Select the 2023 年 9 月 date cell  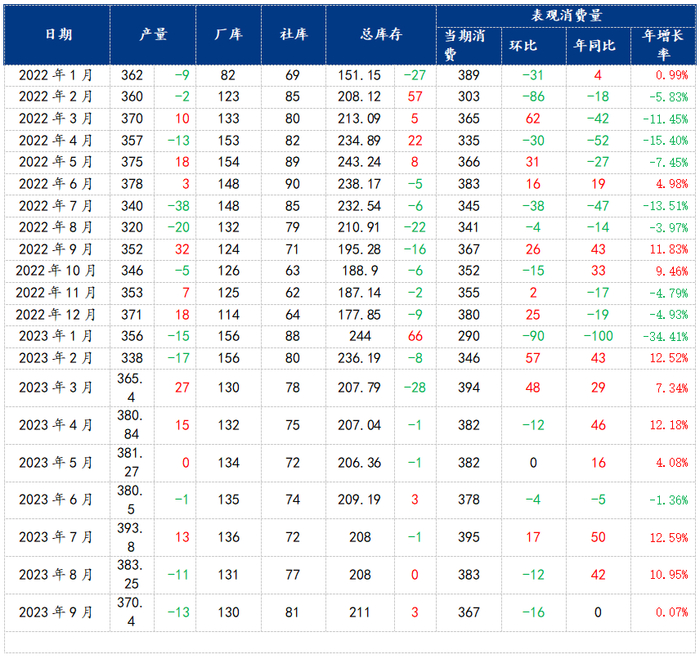pyautogui.click(x=56, y=612)
